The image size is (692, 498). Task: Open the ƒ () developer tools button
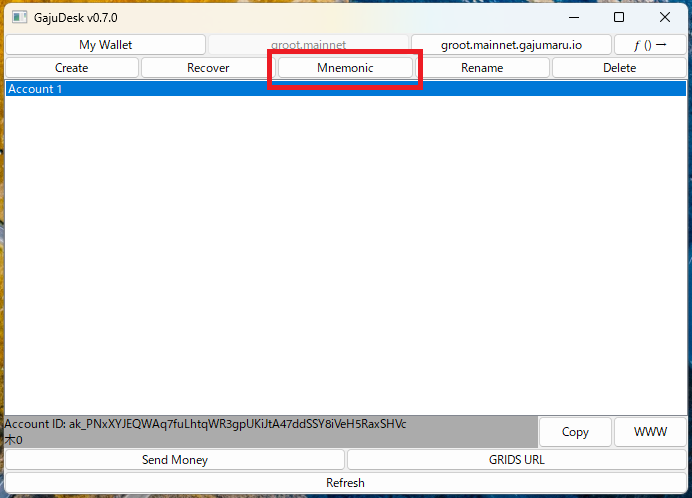pyautogui.click(x=650, y=45)
